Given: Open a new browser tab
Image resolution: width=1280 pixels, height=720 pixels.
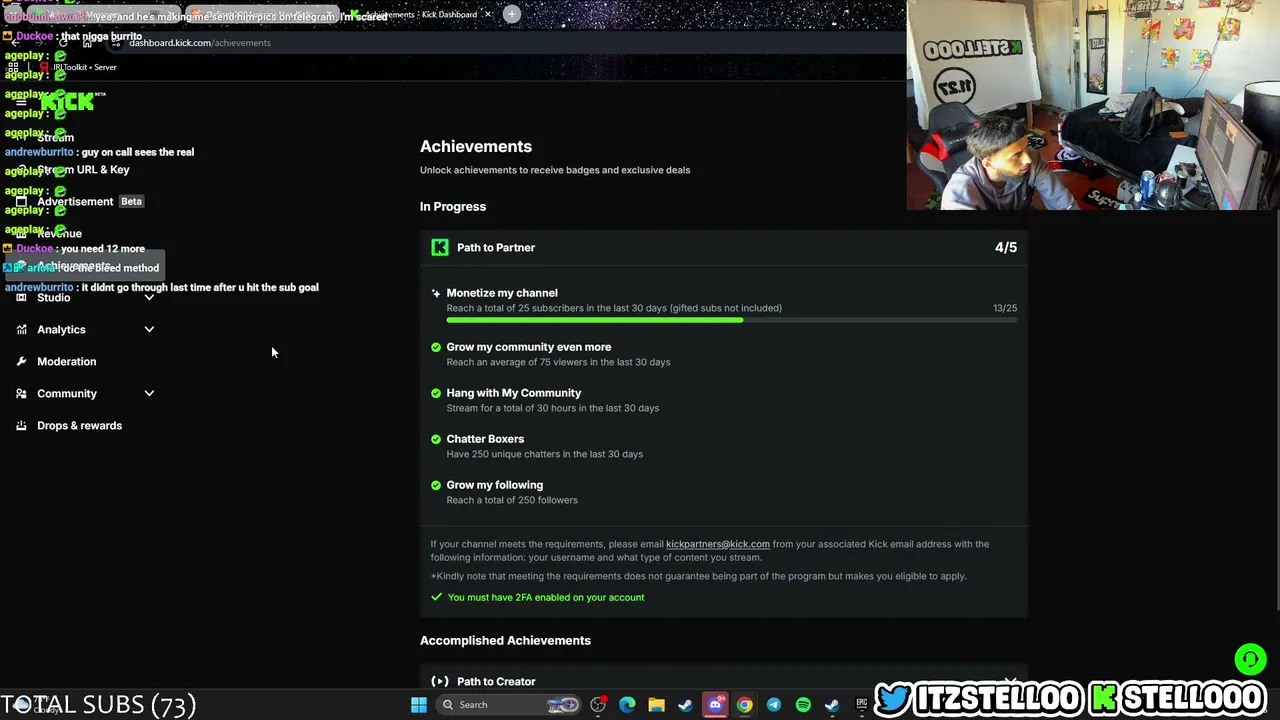Looking at the screenshot, I should [511, 14].
